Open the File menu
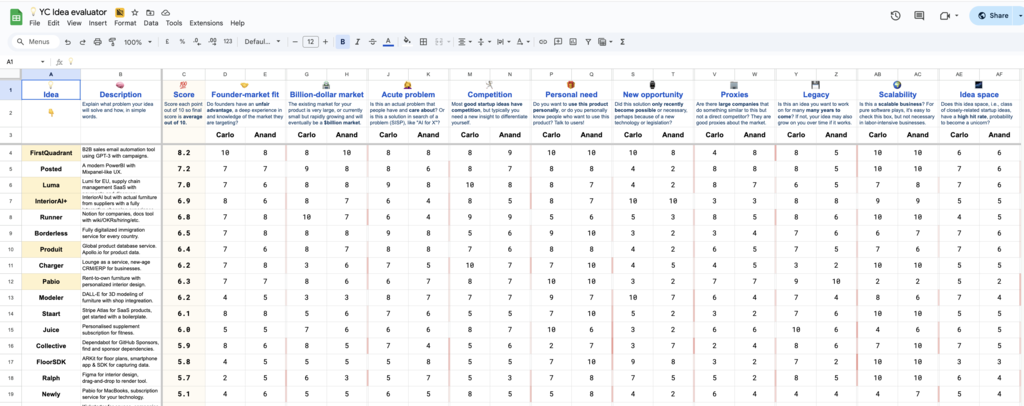This screenshot has width=1024, height=406. (x=35, y=23)
